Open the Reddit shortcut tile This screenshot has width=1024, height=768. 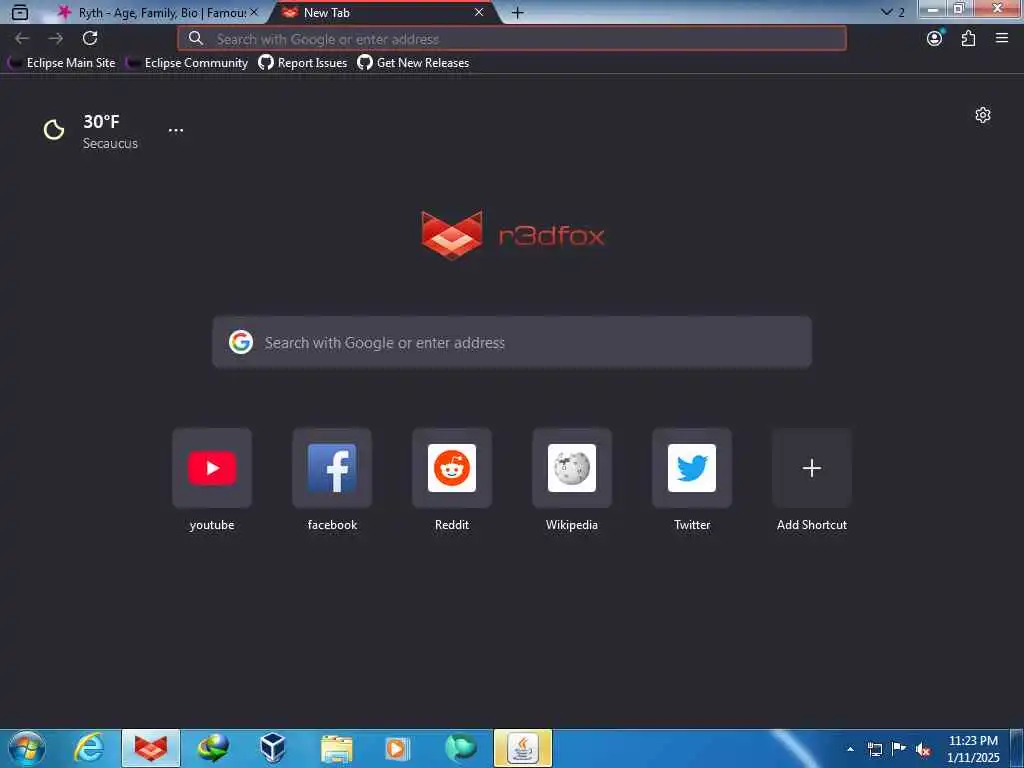452,468
